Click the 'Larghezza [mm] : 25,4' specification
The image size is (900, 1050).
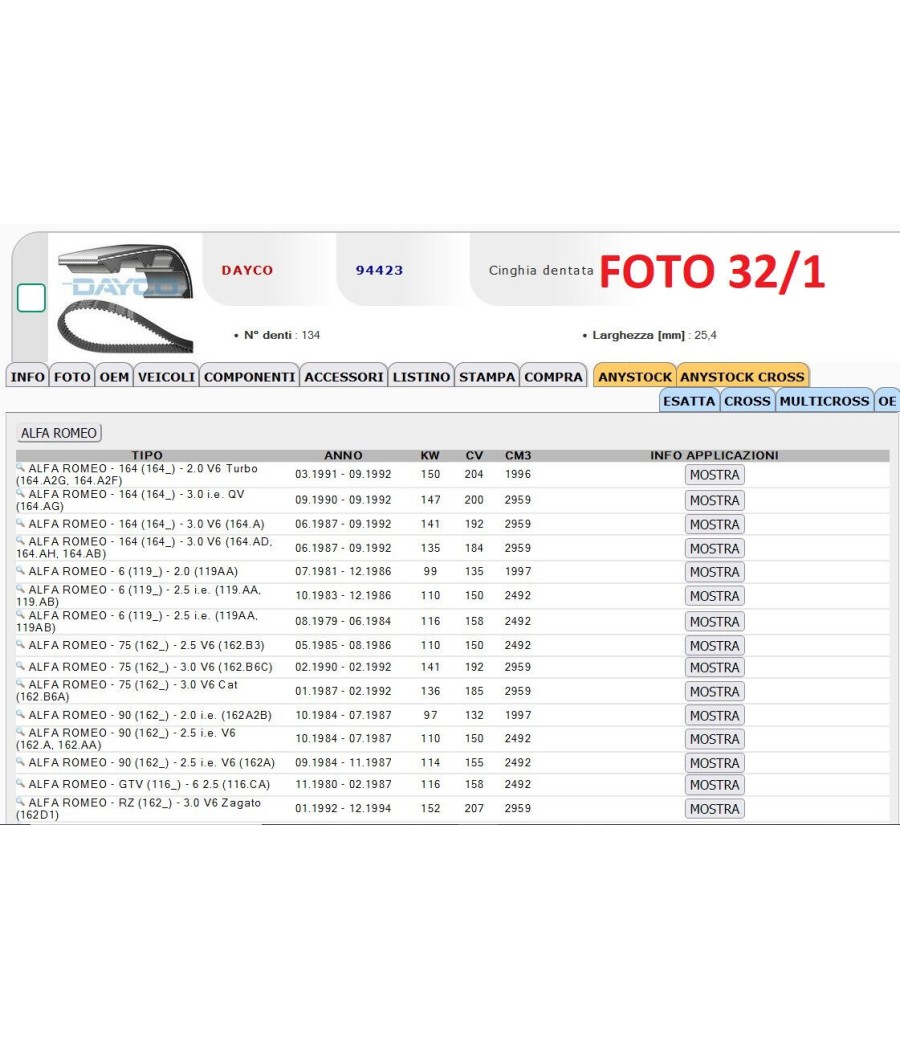point(654,335)
